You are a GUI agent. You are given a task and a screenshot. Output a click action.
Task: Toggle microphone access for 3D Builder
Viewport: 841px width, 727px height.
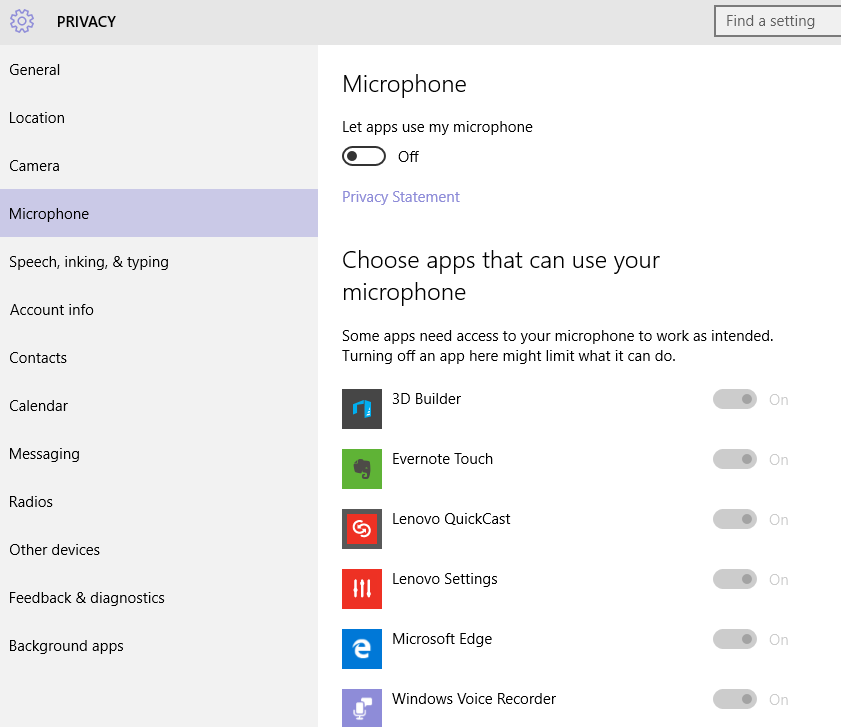[735, 399]
